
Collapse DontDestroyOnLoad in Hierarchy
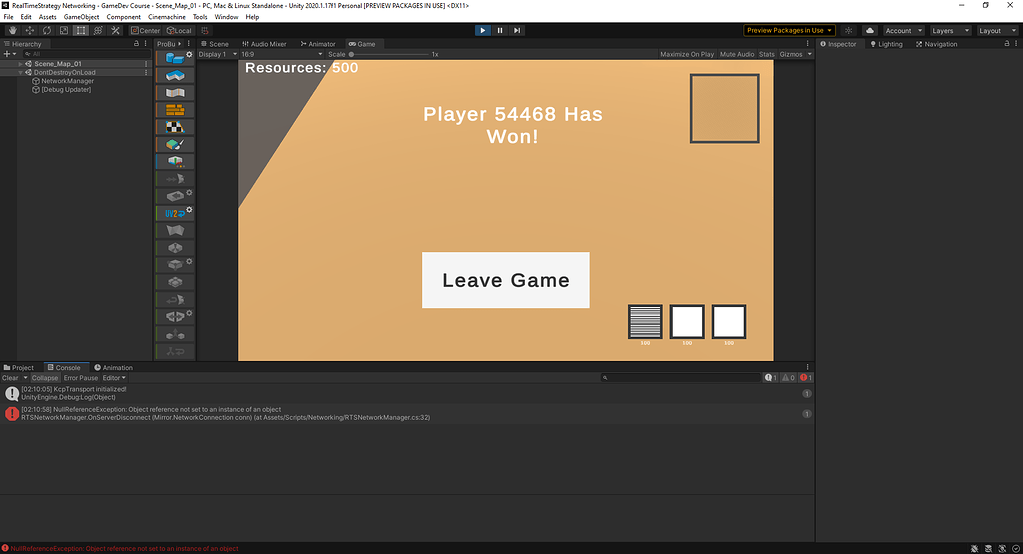click(21, 72)
